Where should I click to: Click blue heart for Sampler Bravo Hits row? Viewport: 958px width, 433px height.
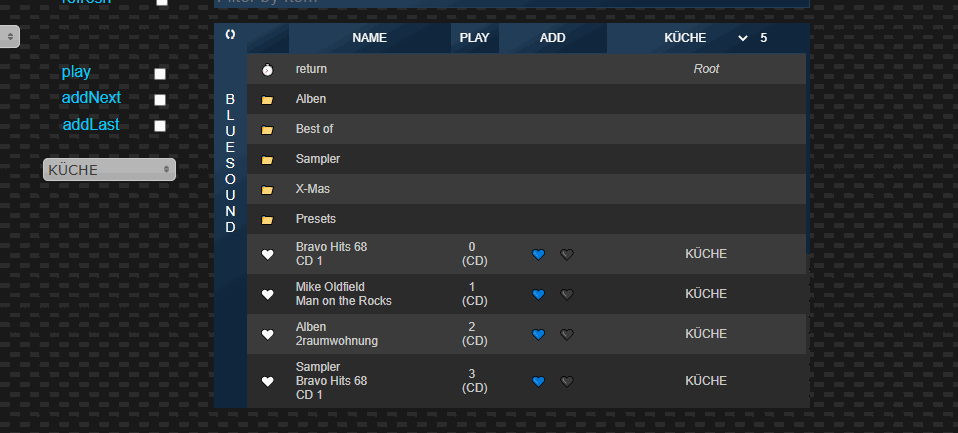538,382
